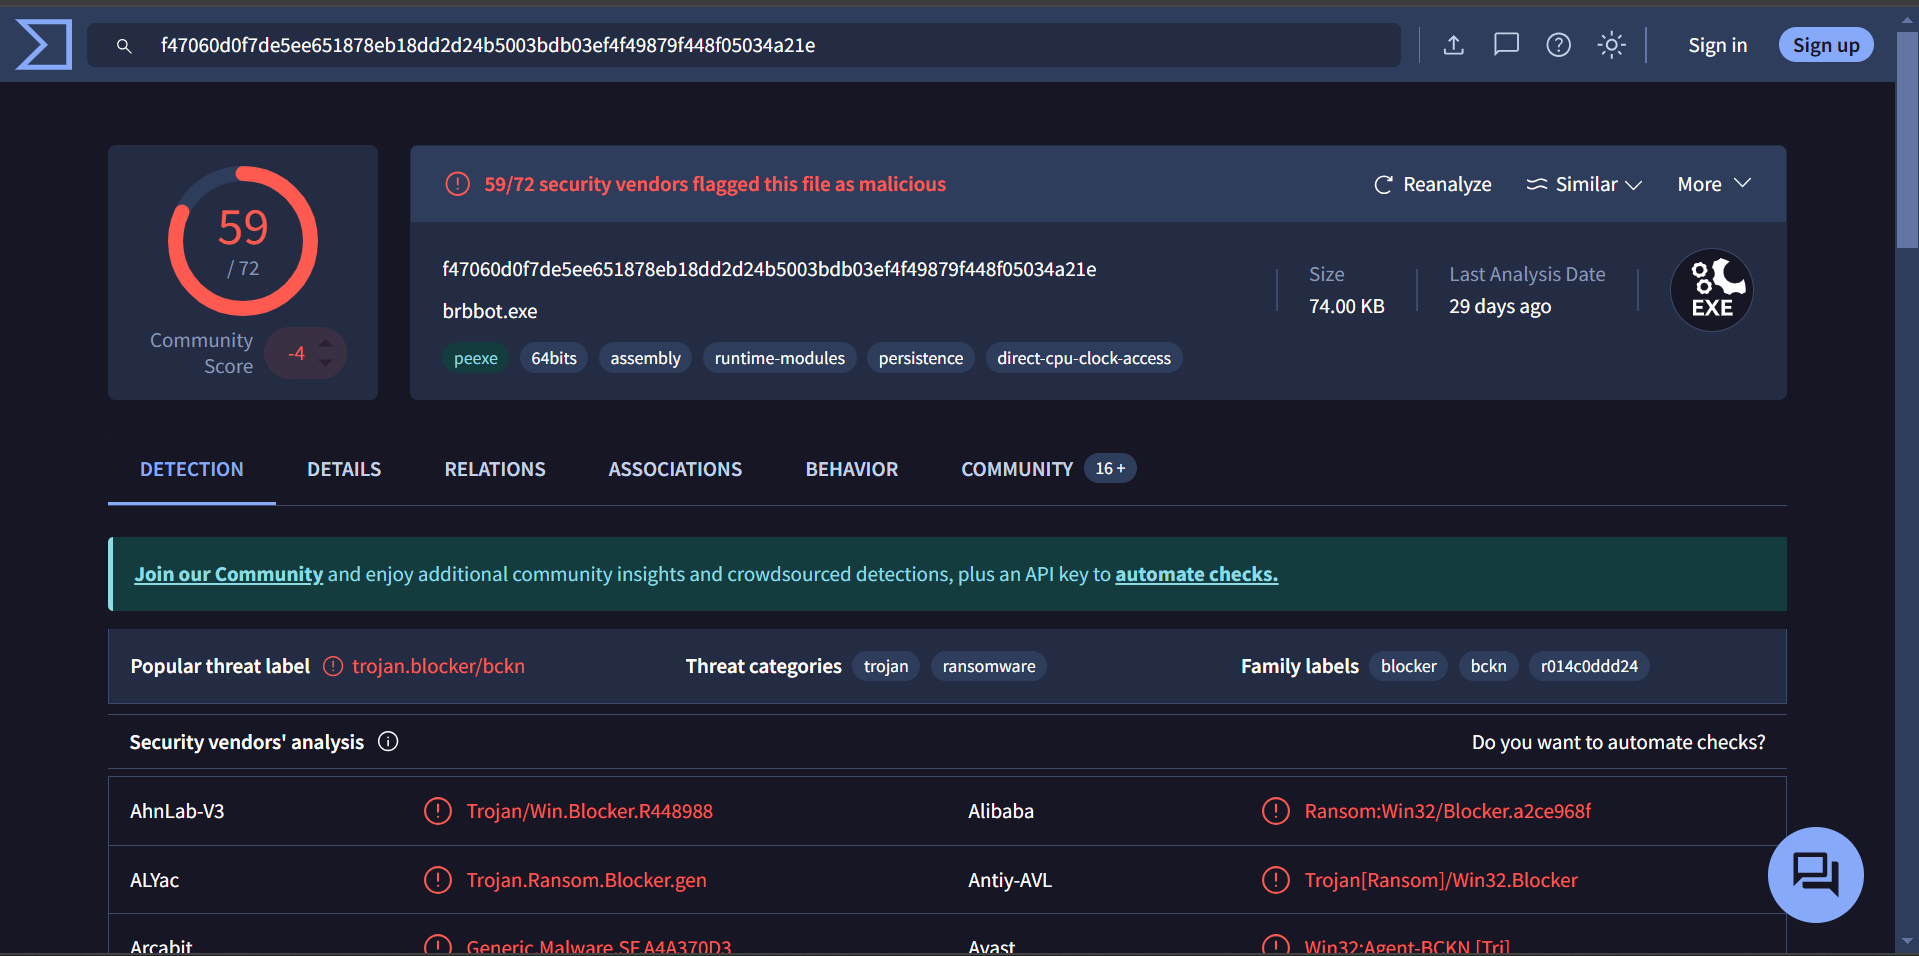Image resolution: width=1919 pixels, height=956 pixels.
Task: Click the Reanalyze icon to rescan the file
Action: 1383,184
